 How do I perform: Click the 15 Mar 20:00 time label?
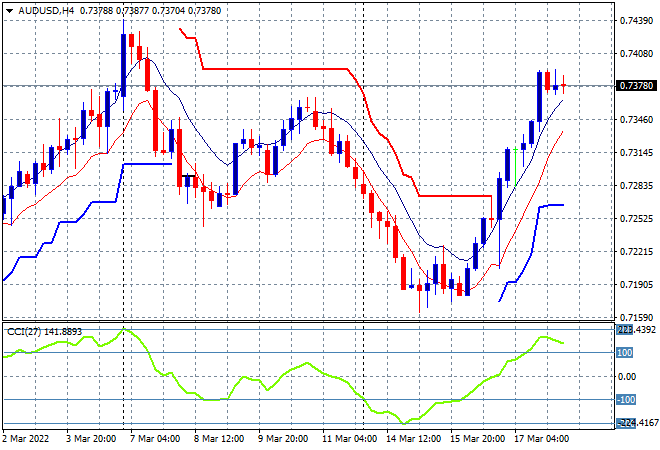[477, 439]
